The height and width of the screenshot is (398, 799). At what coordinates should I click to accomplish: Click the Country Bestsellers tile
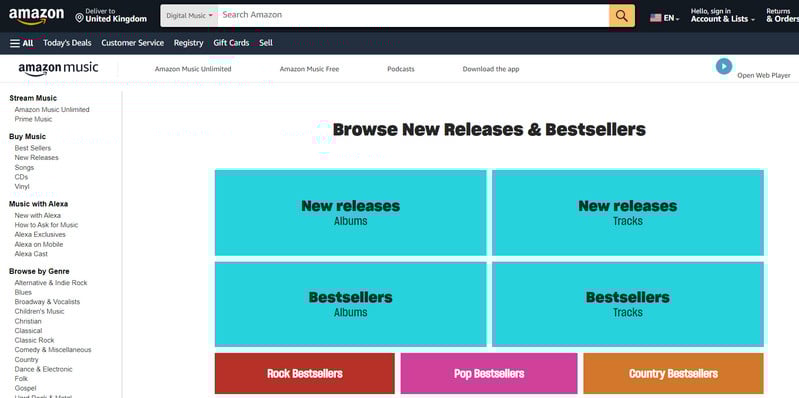(x=674, y=374)
